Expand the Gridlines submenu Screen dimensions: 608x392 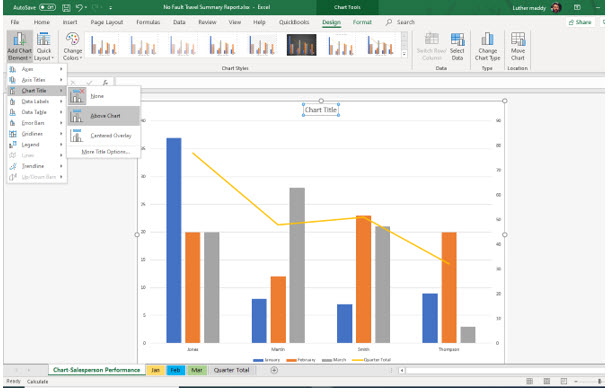36,134
